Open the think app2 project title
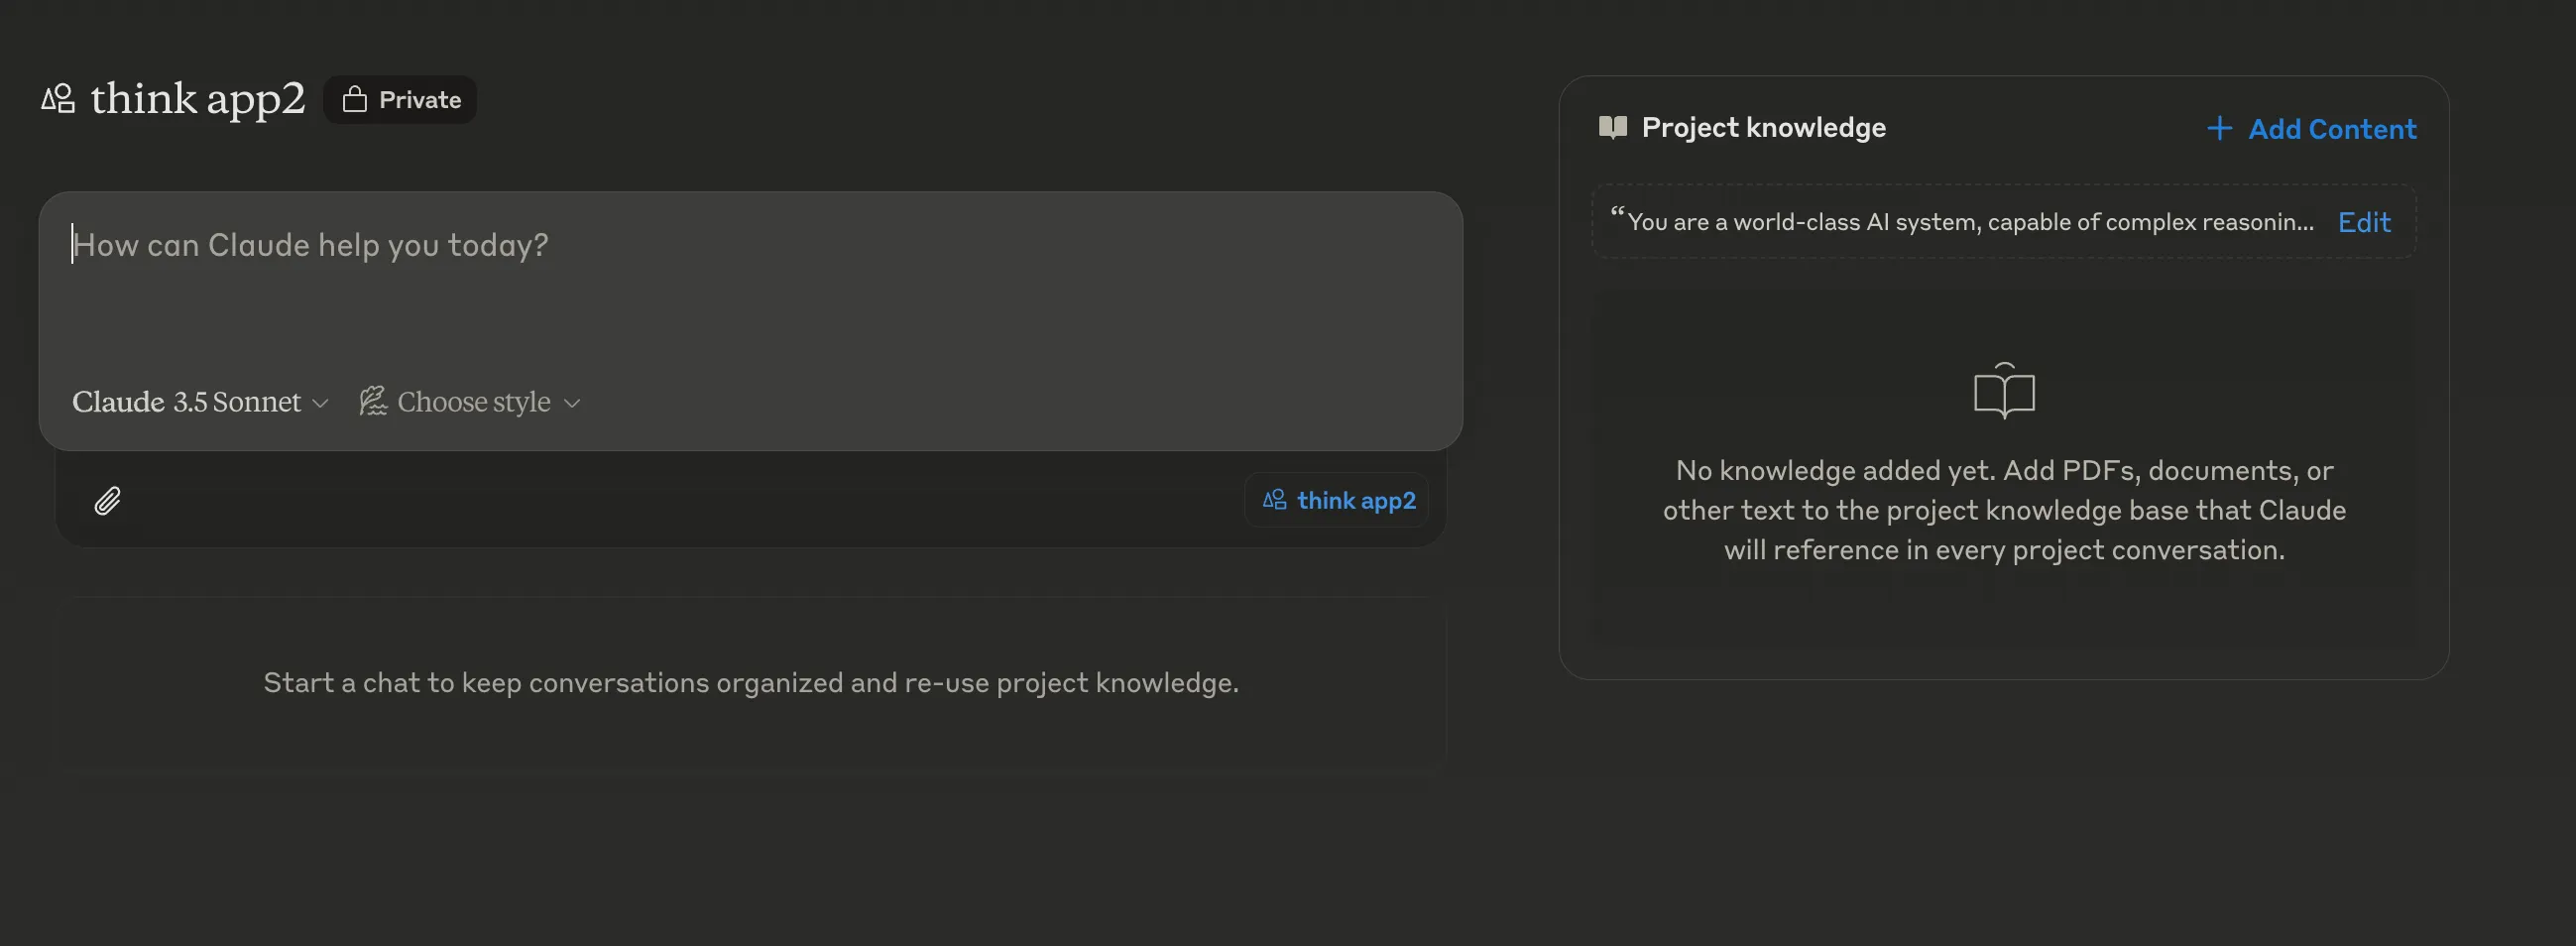The width and height of the screenshot is (2576, 946). click(196, 99)
